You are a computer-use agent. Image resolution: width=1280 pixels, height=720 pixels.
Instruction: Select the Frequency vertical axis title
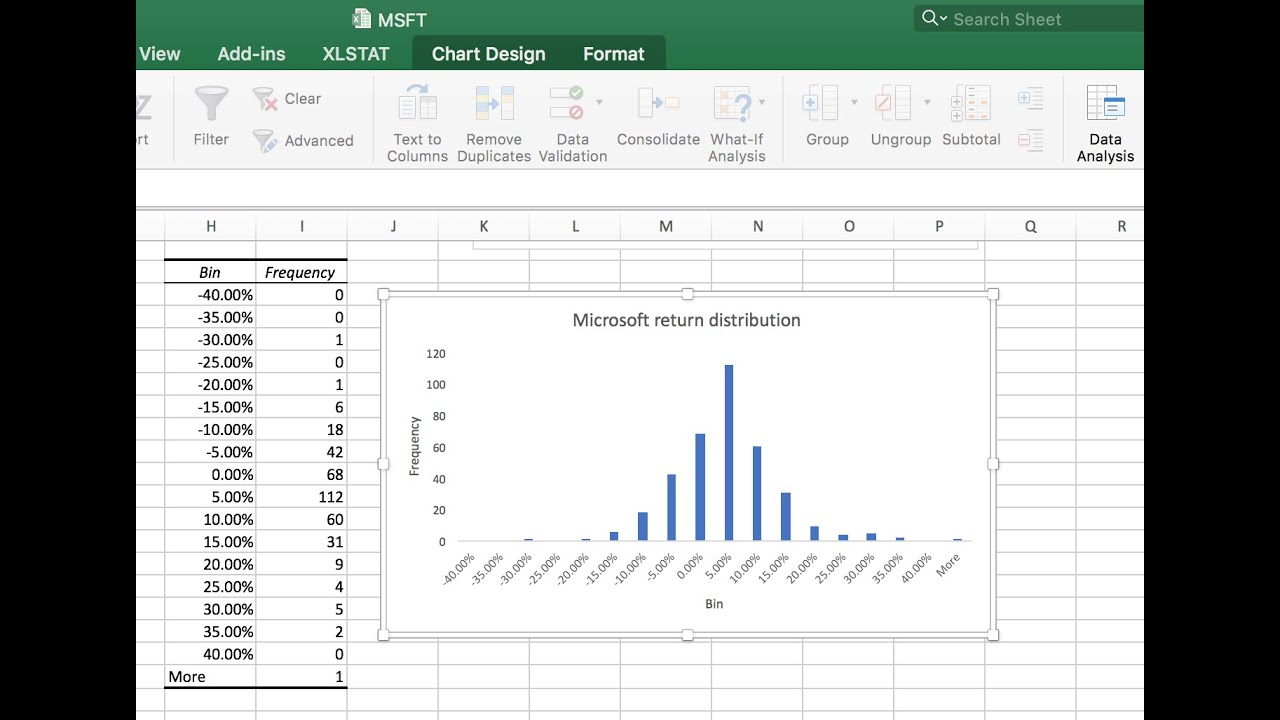[415, 446]
